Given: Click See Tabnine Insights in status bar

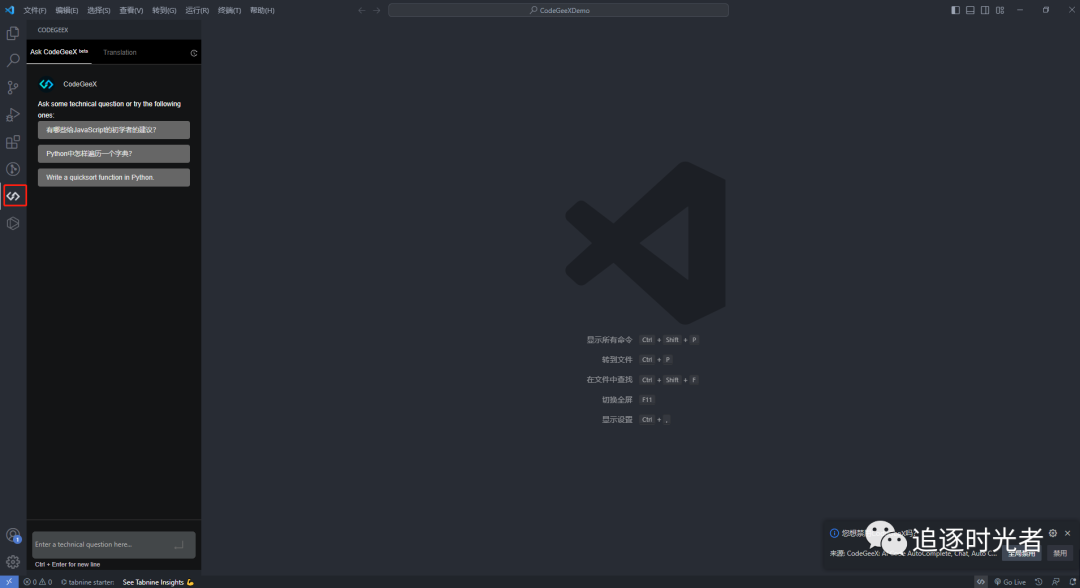Looking at the screenshot, I should coord(158,582).
